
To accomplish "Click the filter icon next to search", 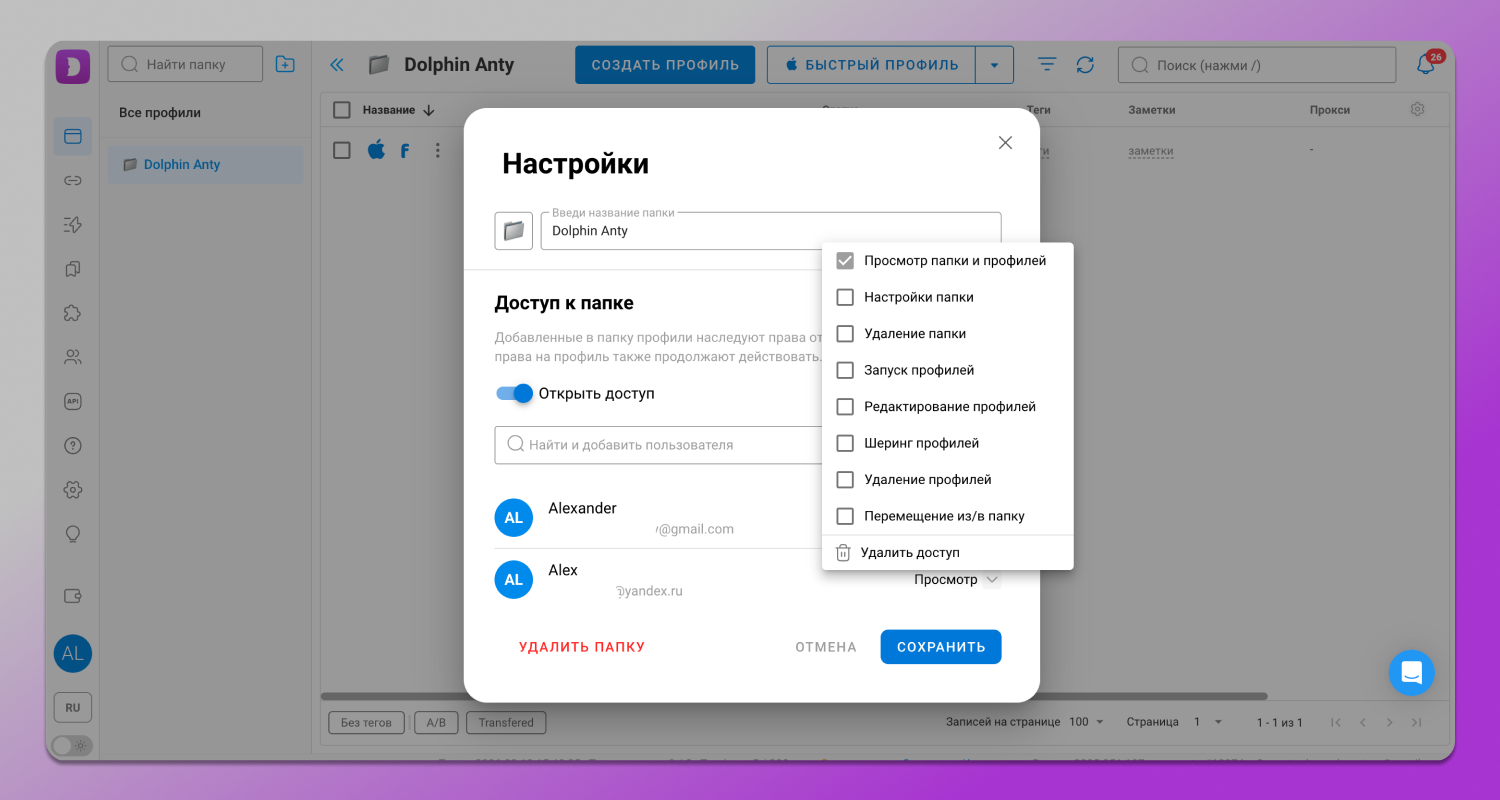I will tap(1046, 64).
